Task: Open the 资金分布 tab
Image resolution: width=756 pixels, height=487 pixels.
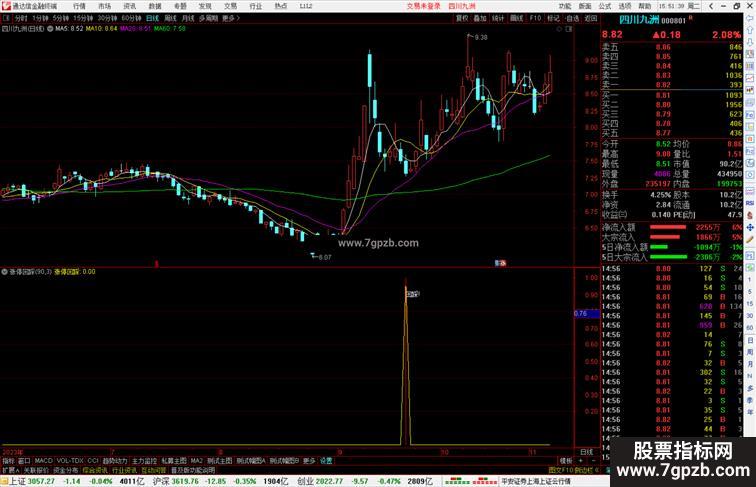Action: pos(66,470)
